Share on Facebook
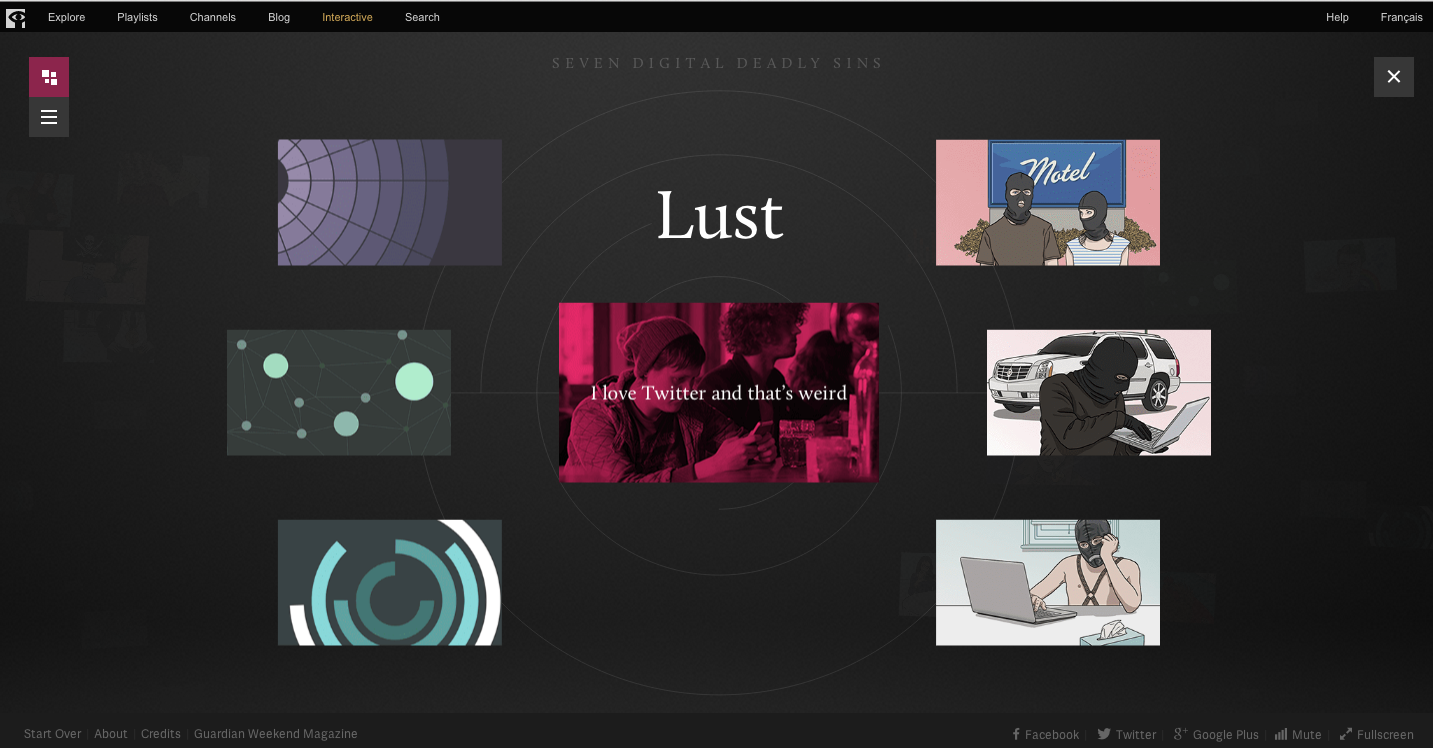Viewport: 1433px width, 748px height. click(x=1046, y=734)
